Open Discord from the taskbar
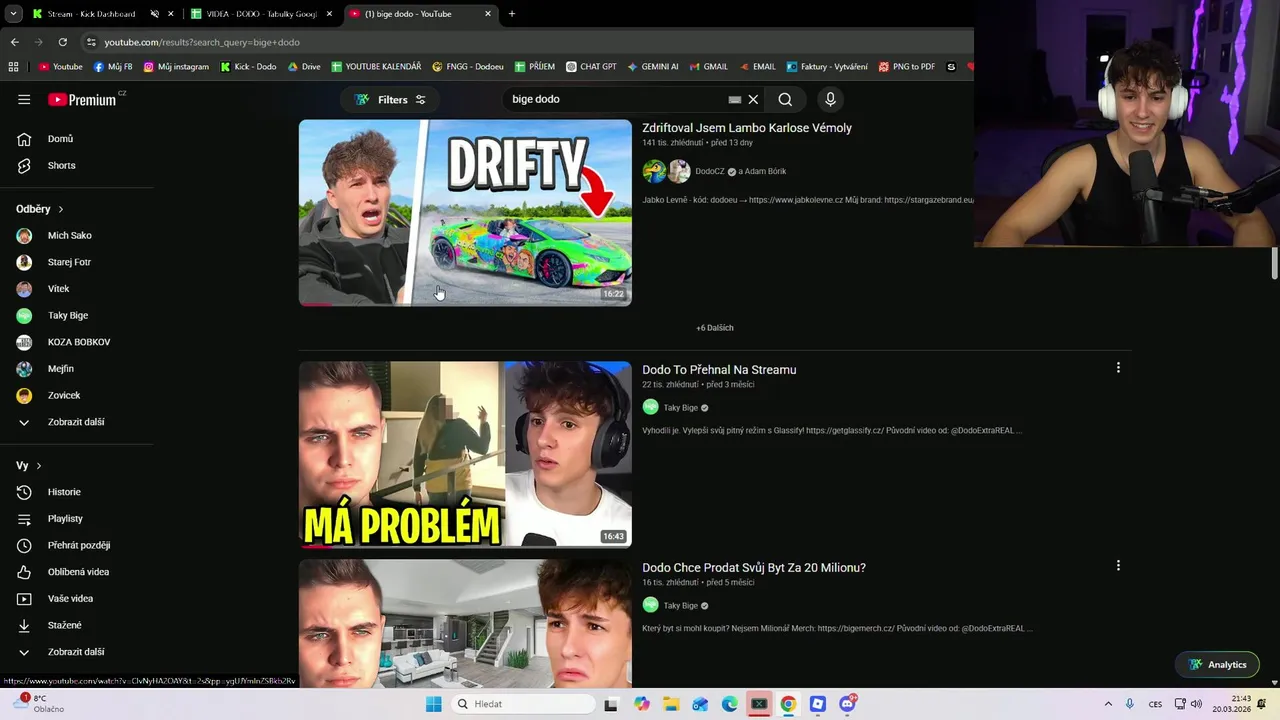 point(847,704)
